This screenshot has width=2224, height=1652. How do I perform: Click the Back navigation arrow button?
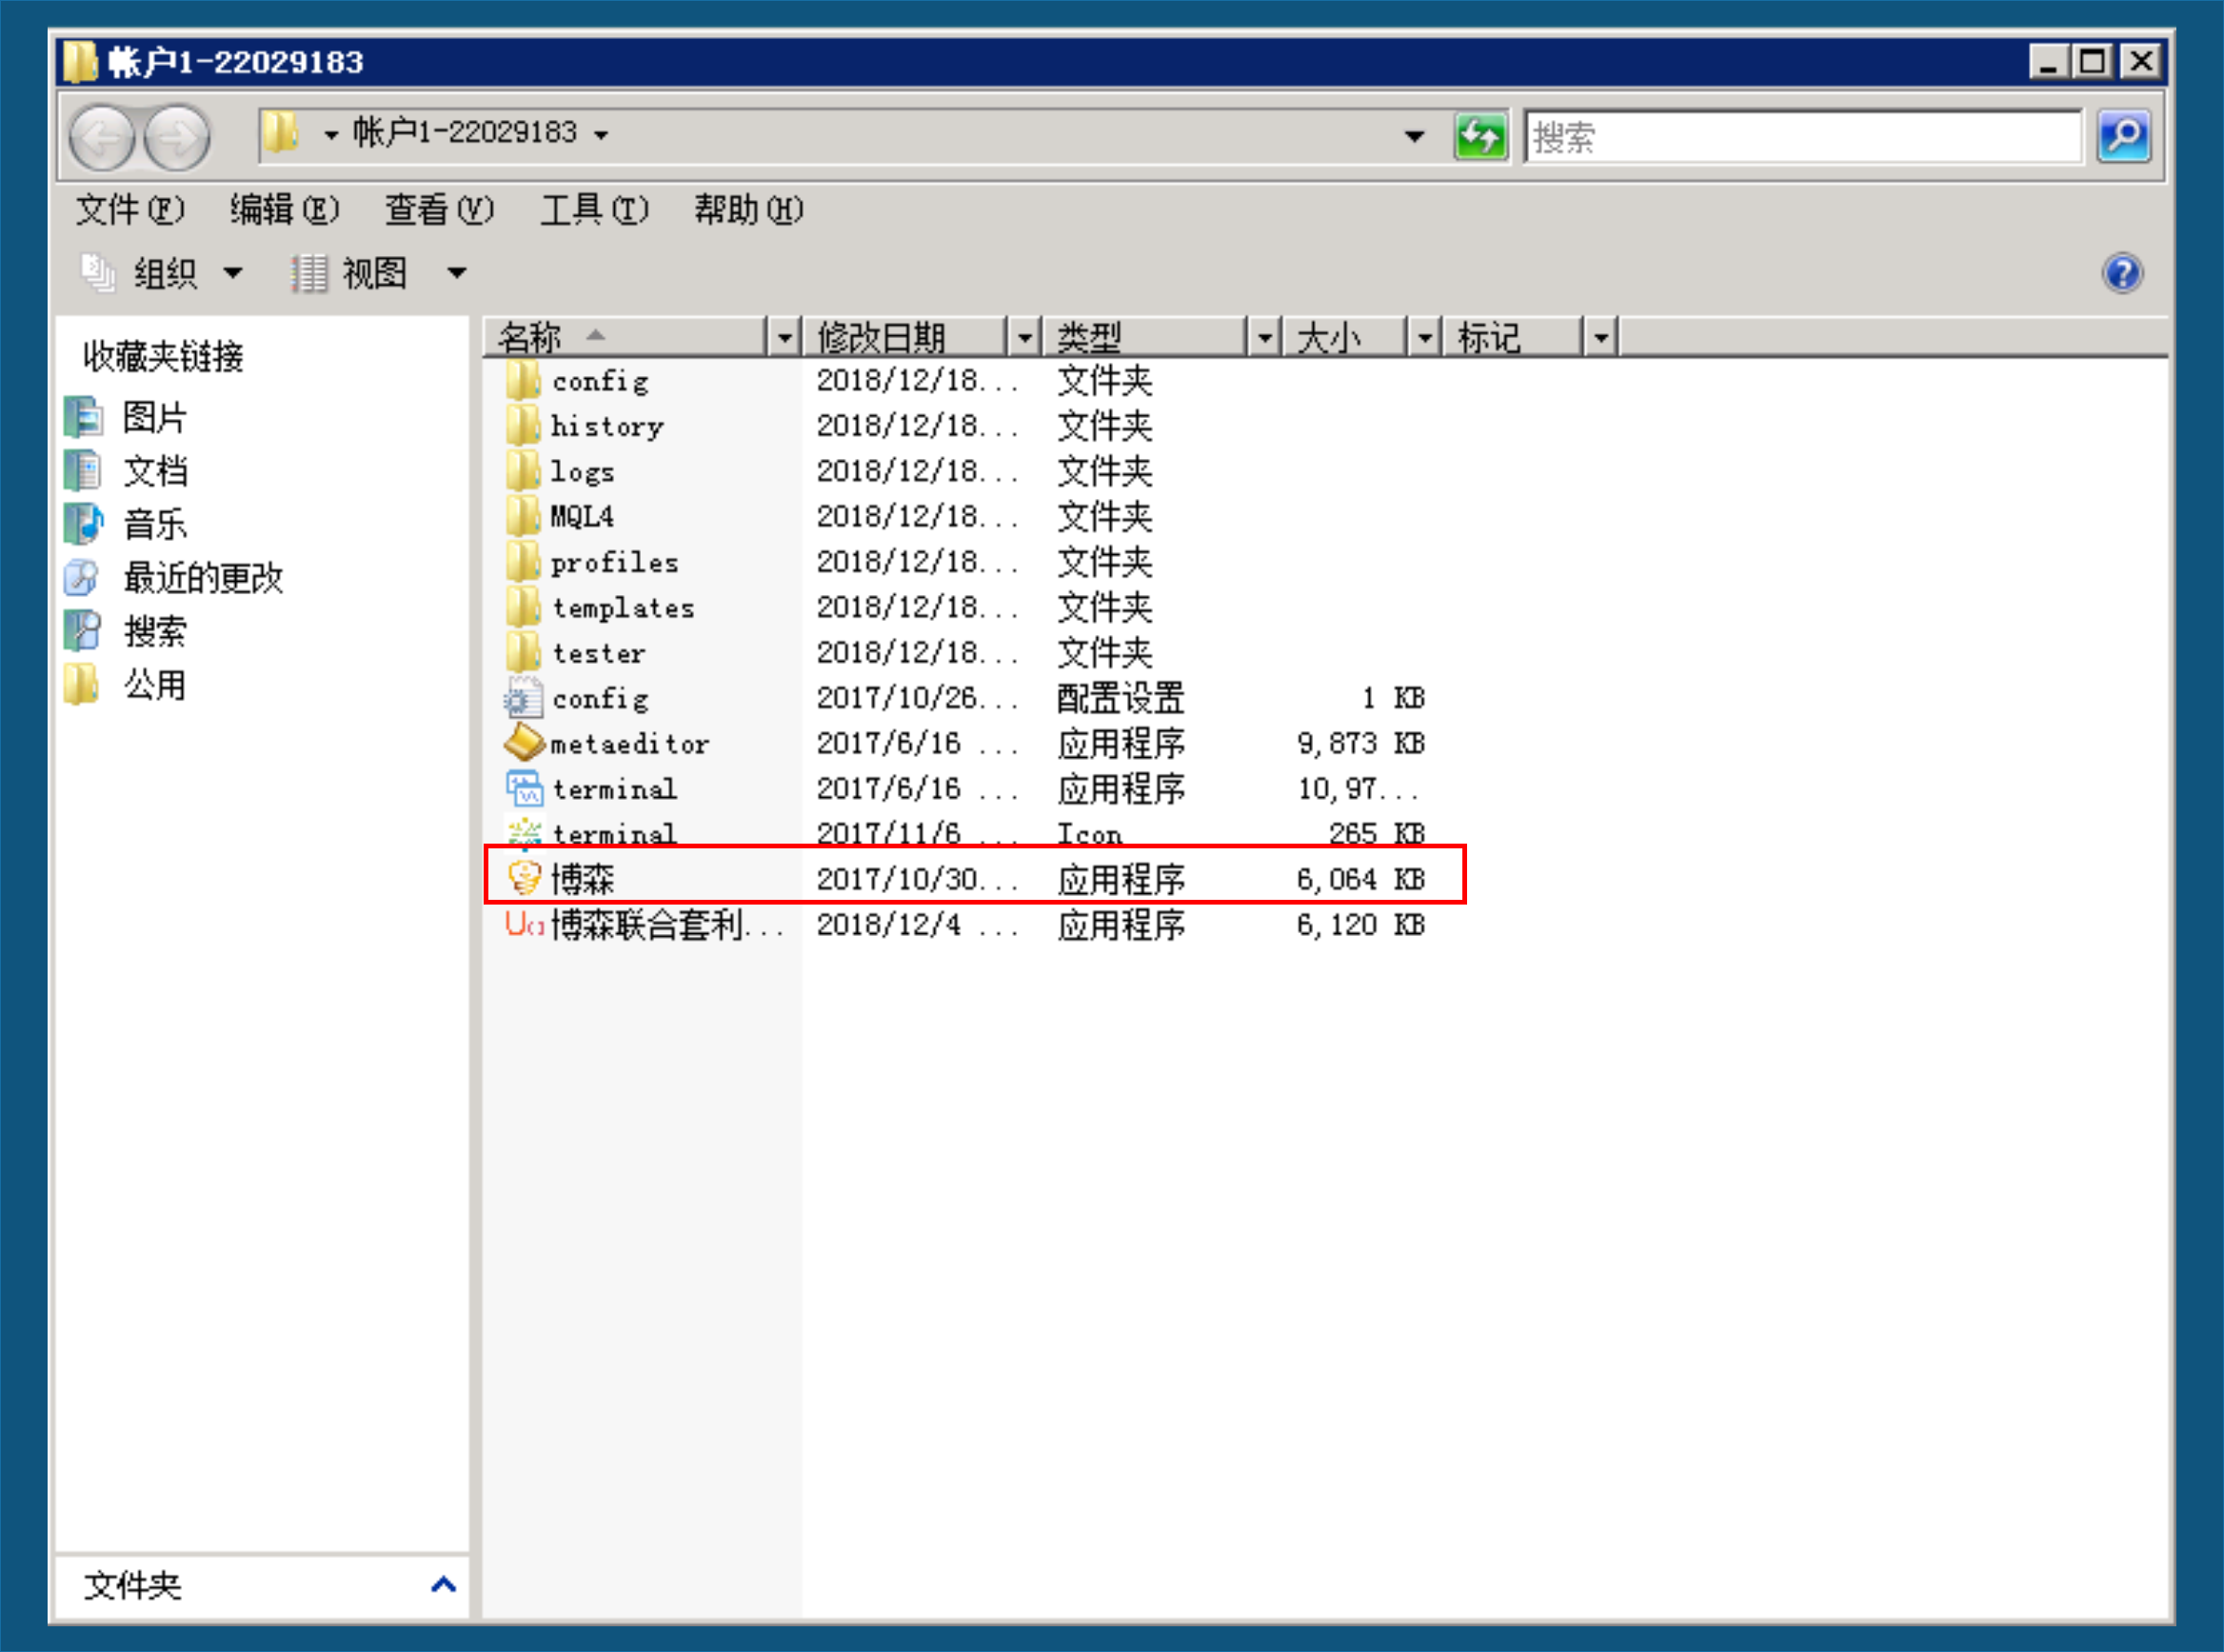coord(102,137)
